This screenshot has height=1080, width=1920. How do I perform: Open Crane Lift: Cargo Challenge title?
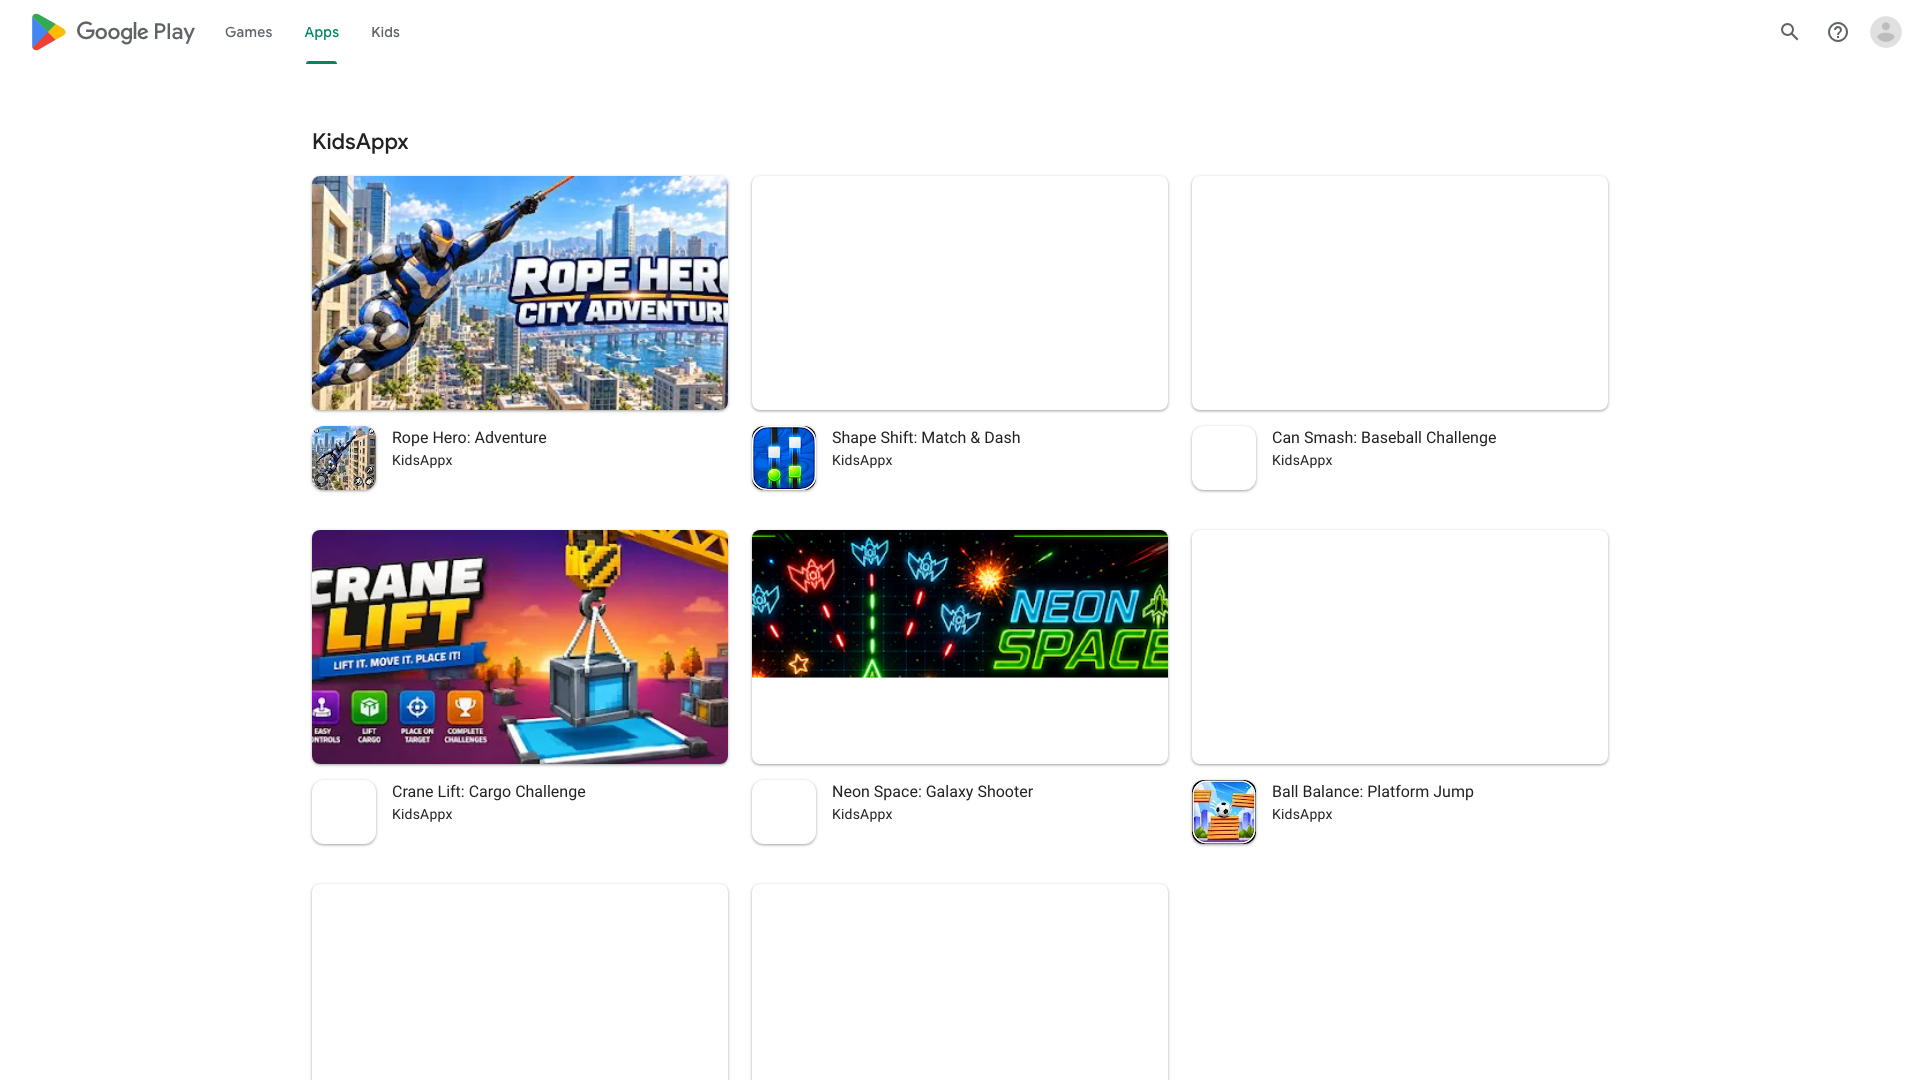[489, 792]
